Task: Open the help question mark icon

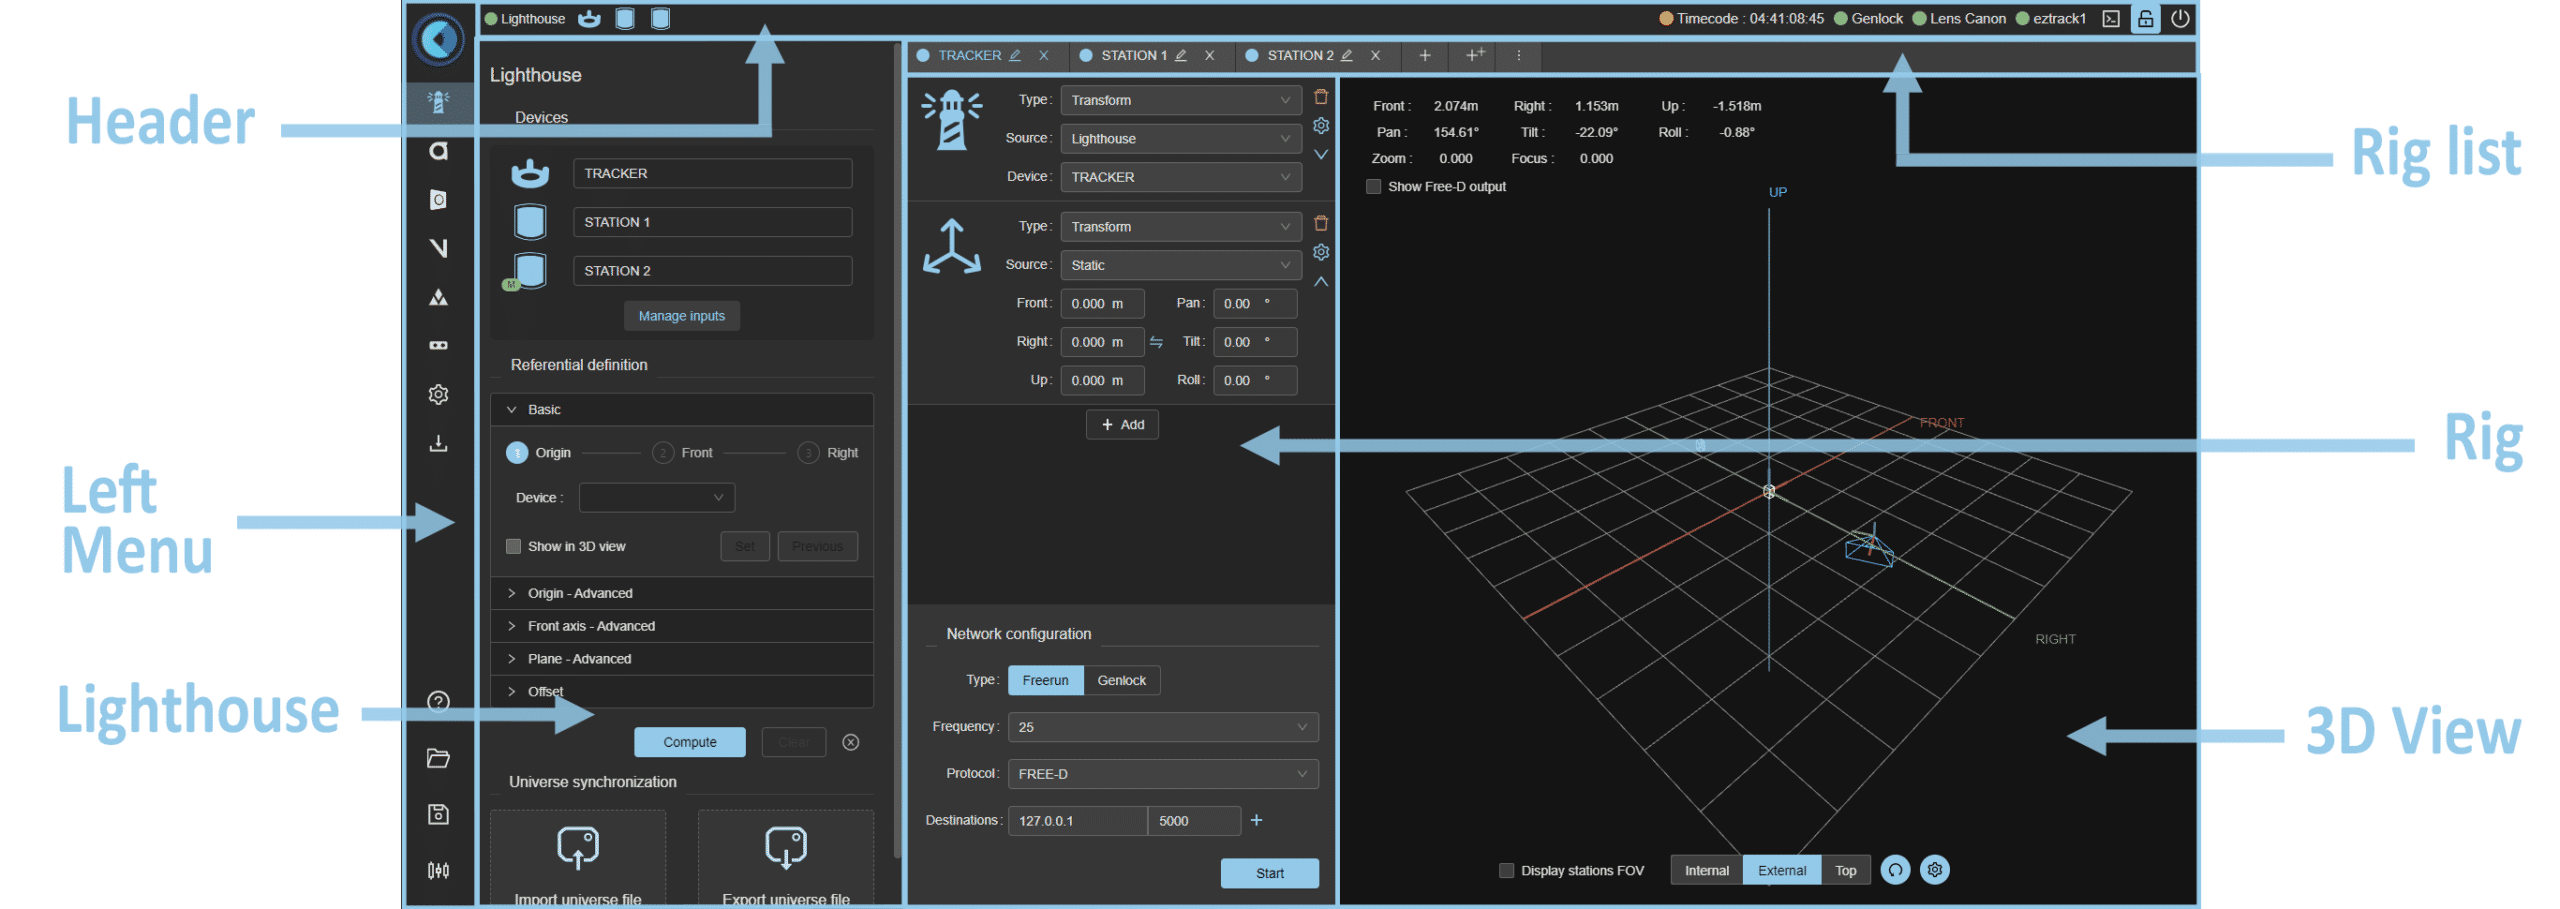Action: coord(438,701)
